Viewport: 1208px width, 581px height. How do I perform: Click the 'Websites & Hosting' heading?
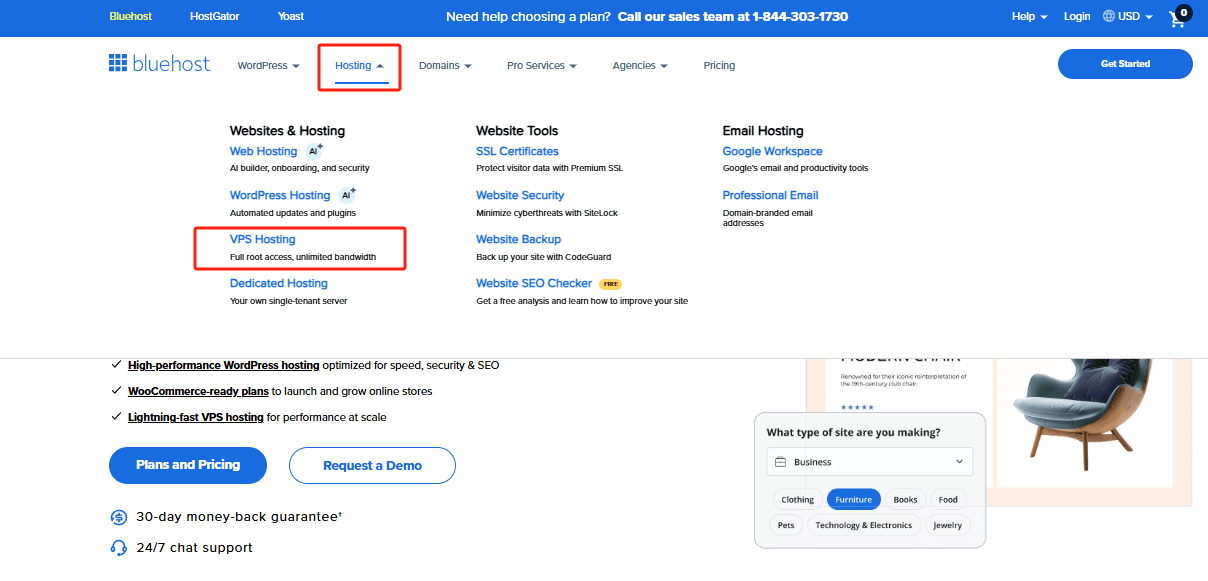point(287,131)
